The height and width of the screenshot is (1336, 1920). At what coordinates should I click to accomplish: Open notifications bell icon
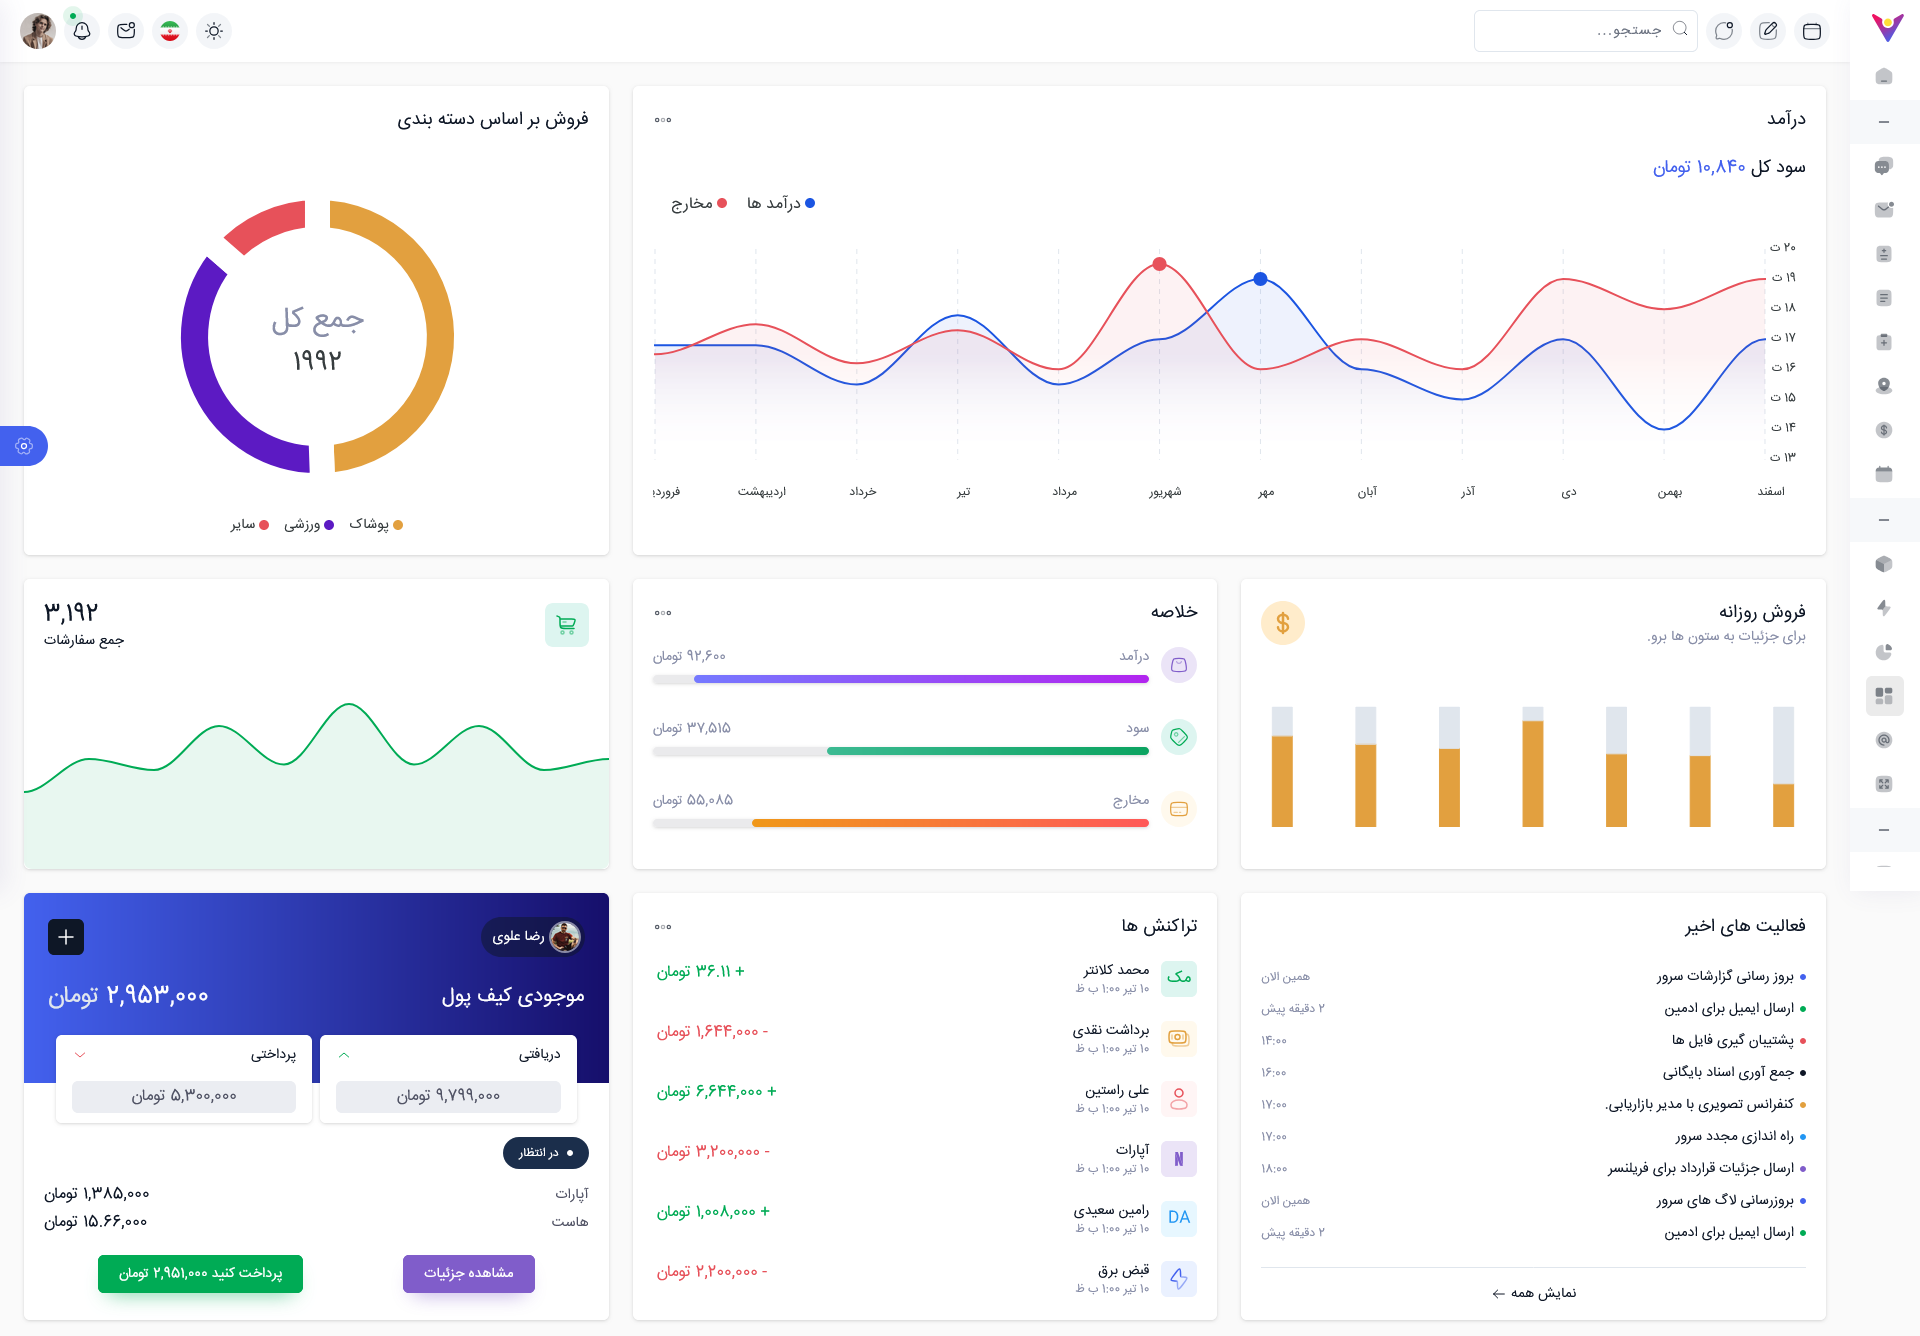point(82,31)
